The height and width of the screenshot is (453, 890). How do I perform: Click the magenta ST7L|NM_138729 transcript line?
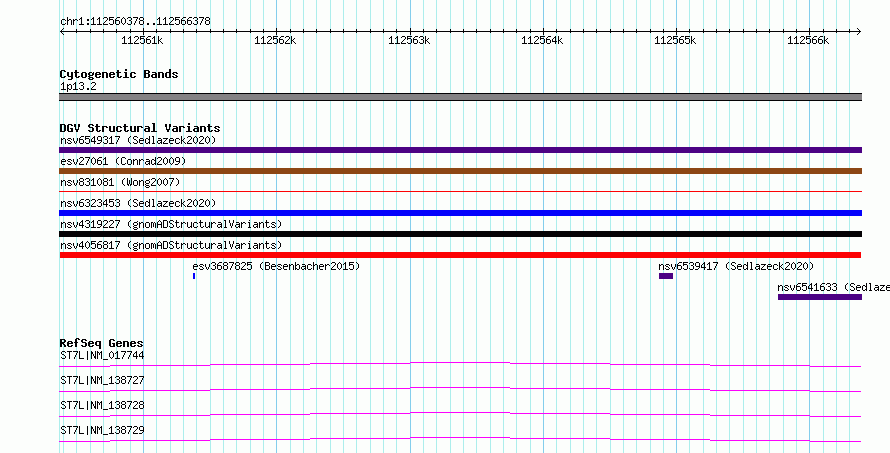tap(460, 439)
